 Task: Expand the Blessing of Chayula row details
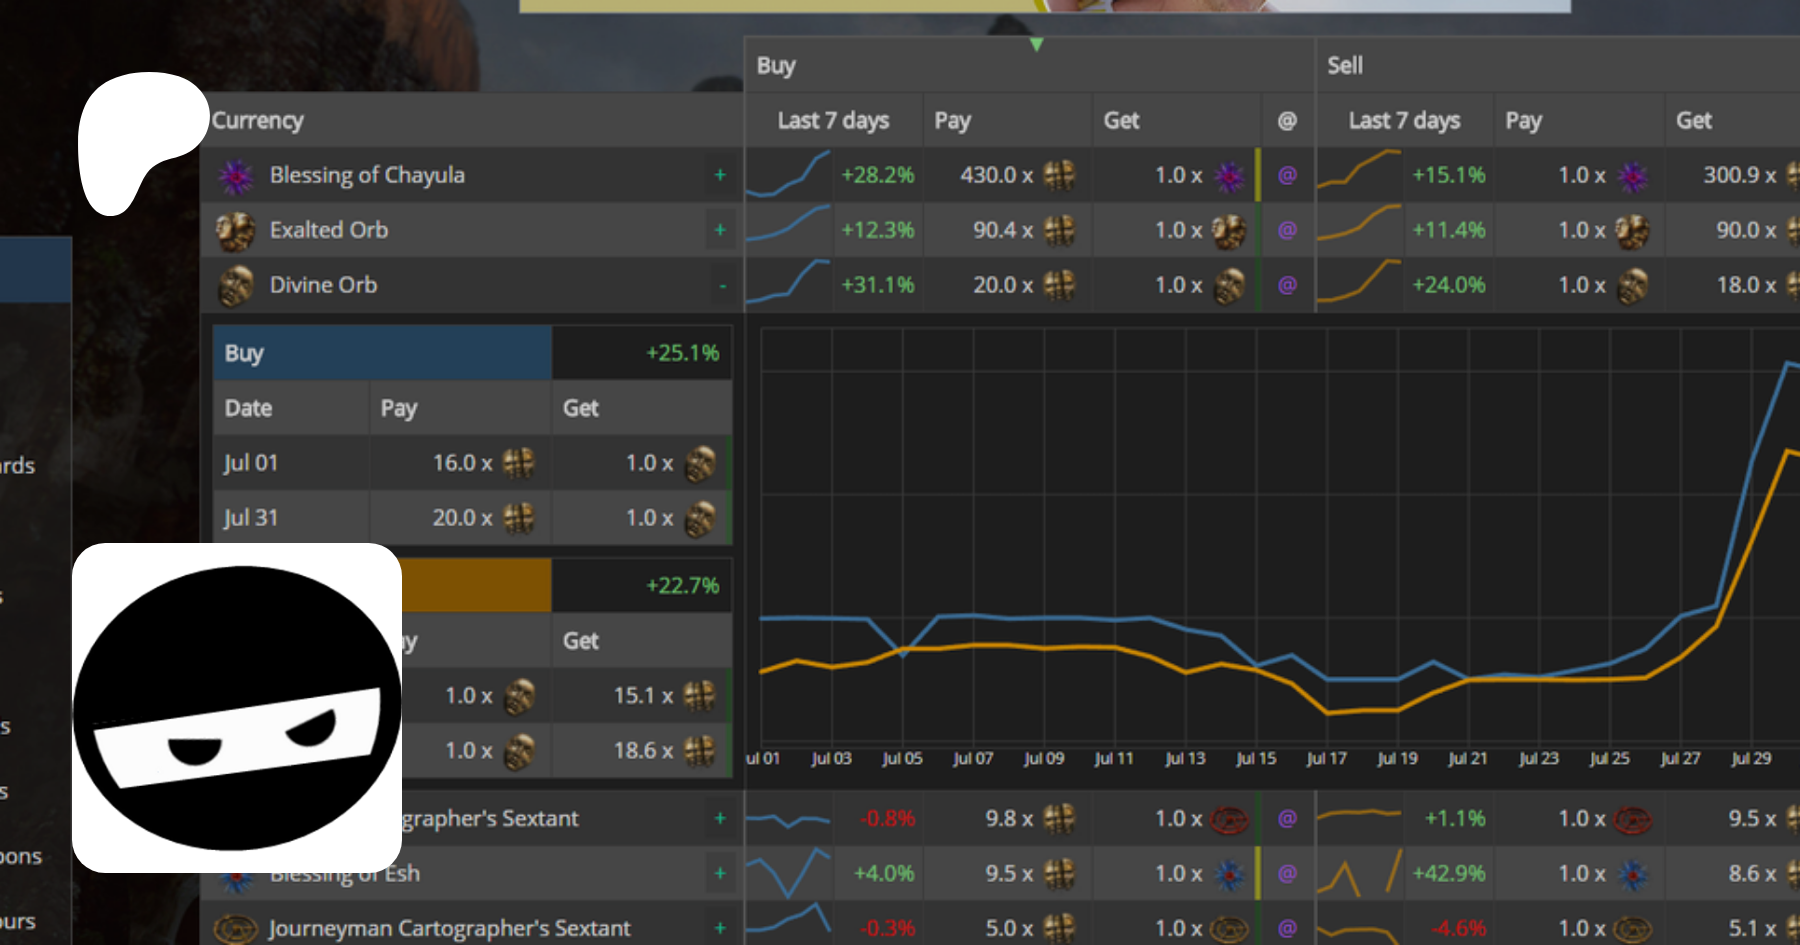(x=720, y=176)
